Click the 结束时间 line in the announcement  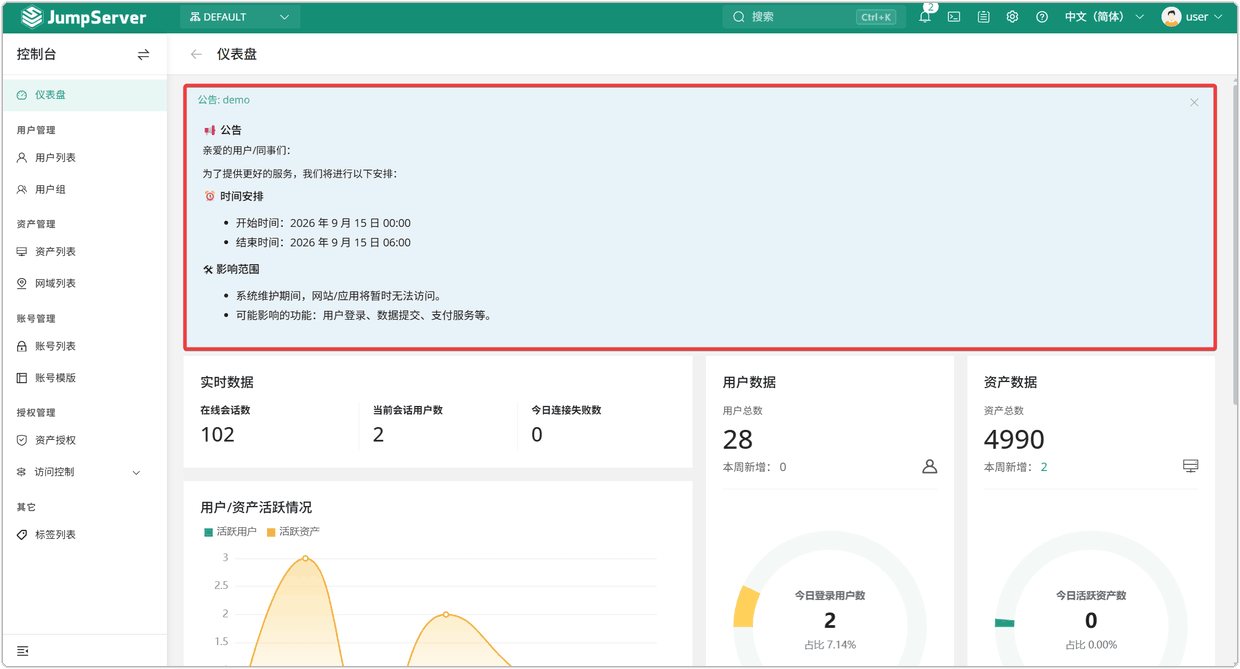(x=323, y=243)
